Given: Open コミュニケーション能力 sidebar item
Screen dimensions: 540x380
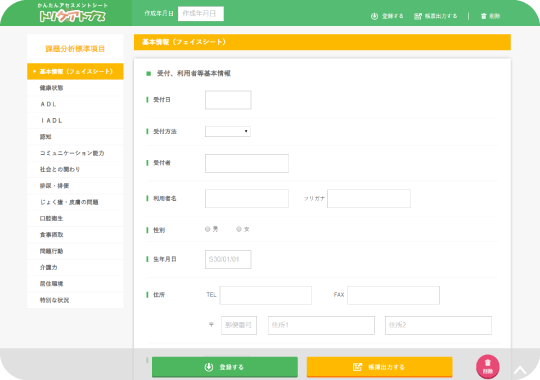Looking at the screenshot, I should (75, 153).
